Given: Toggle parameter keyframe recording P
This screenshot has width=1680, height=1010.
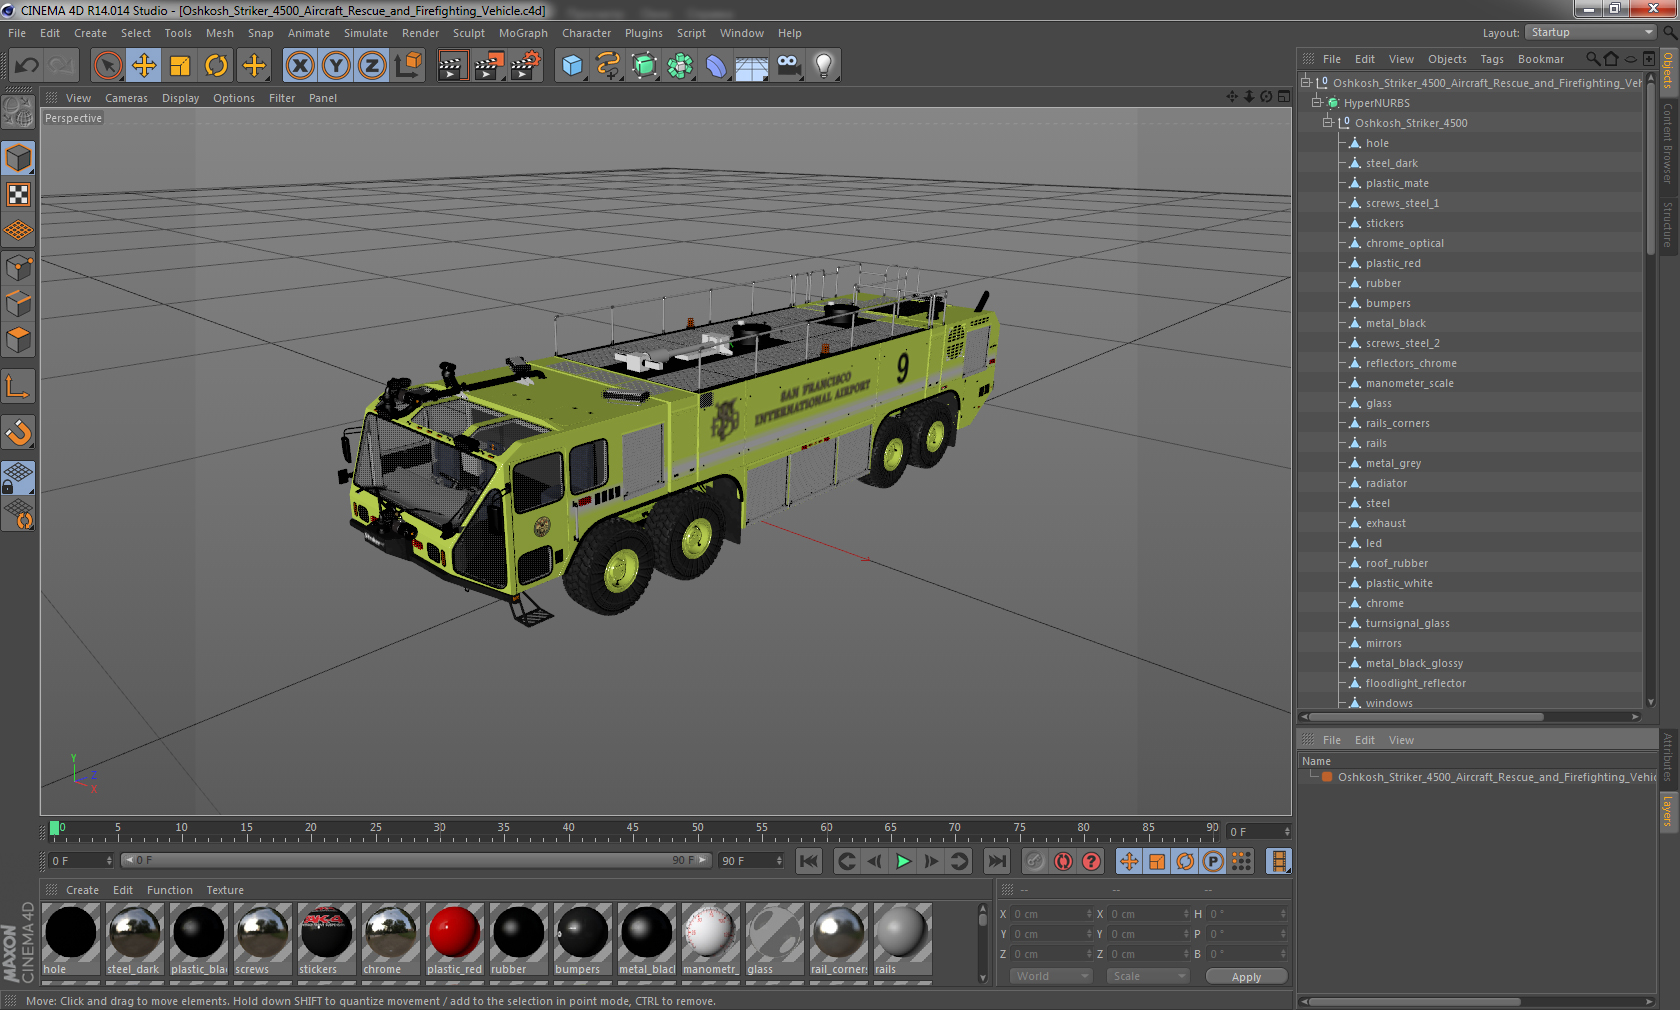Looking at the screenshot, I should pyautogui.click(x=1213, y=861).
